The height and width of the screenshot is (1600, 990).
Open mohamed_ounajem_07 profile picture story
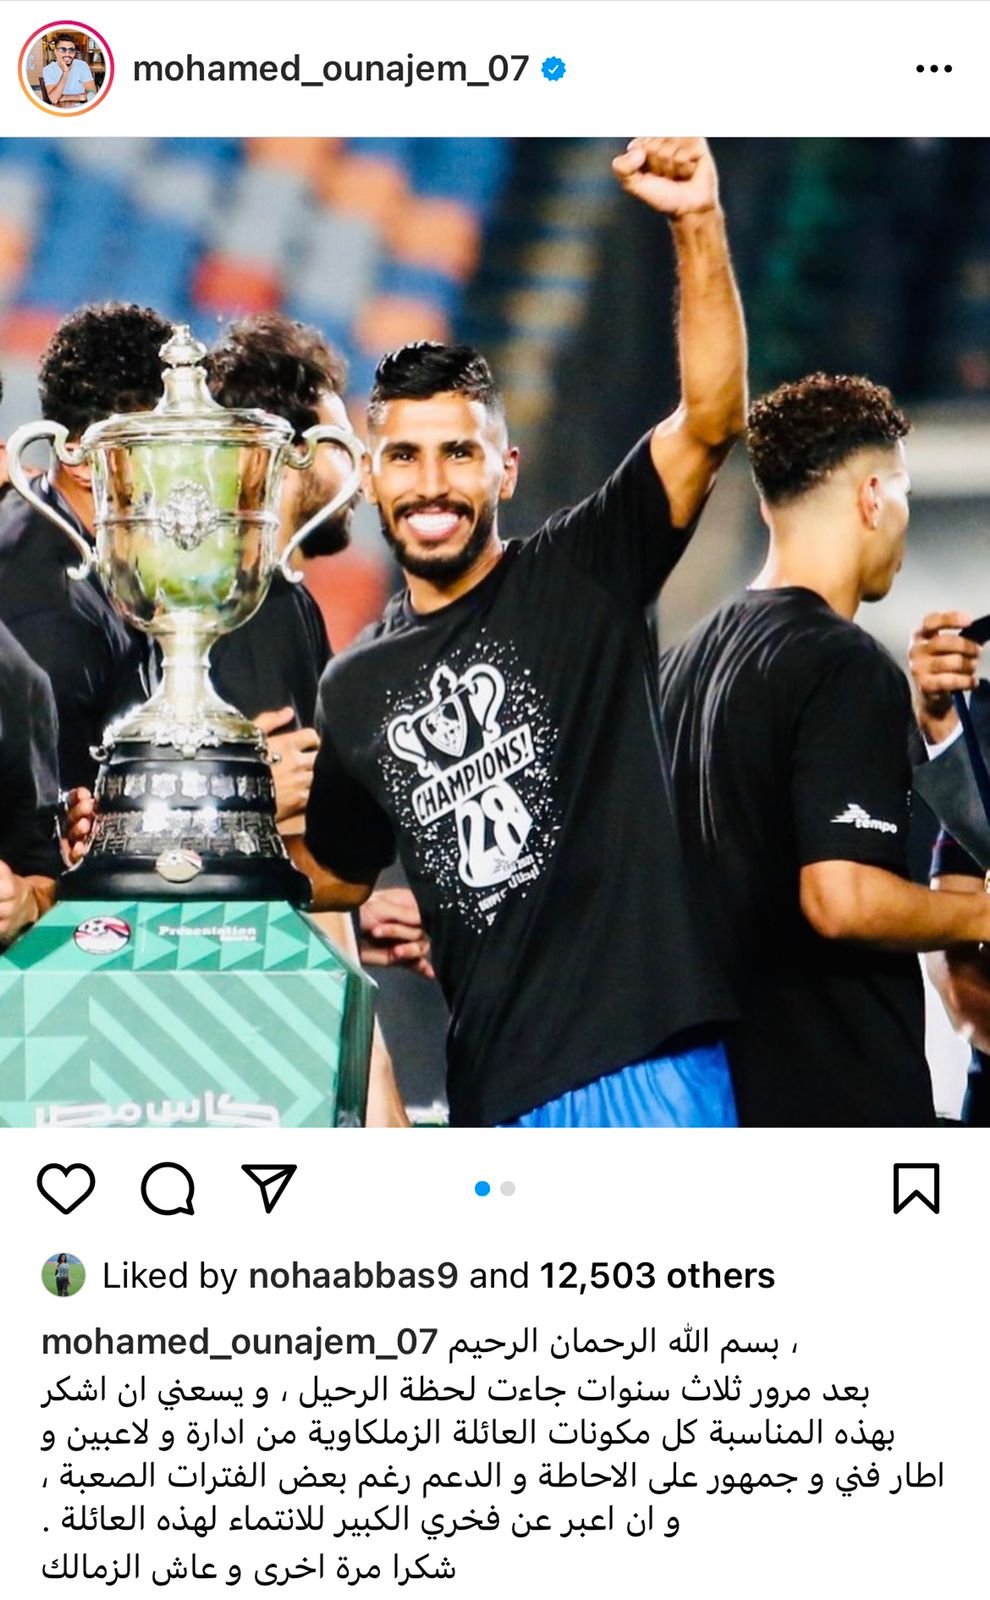coord(66,69)
